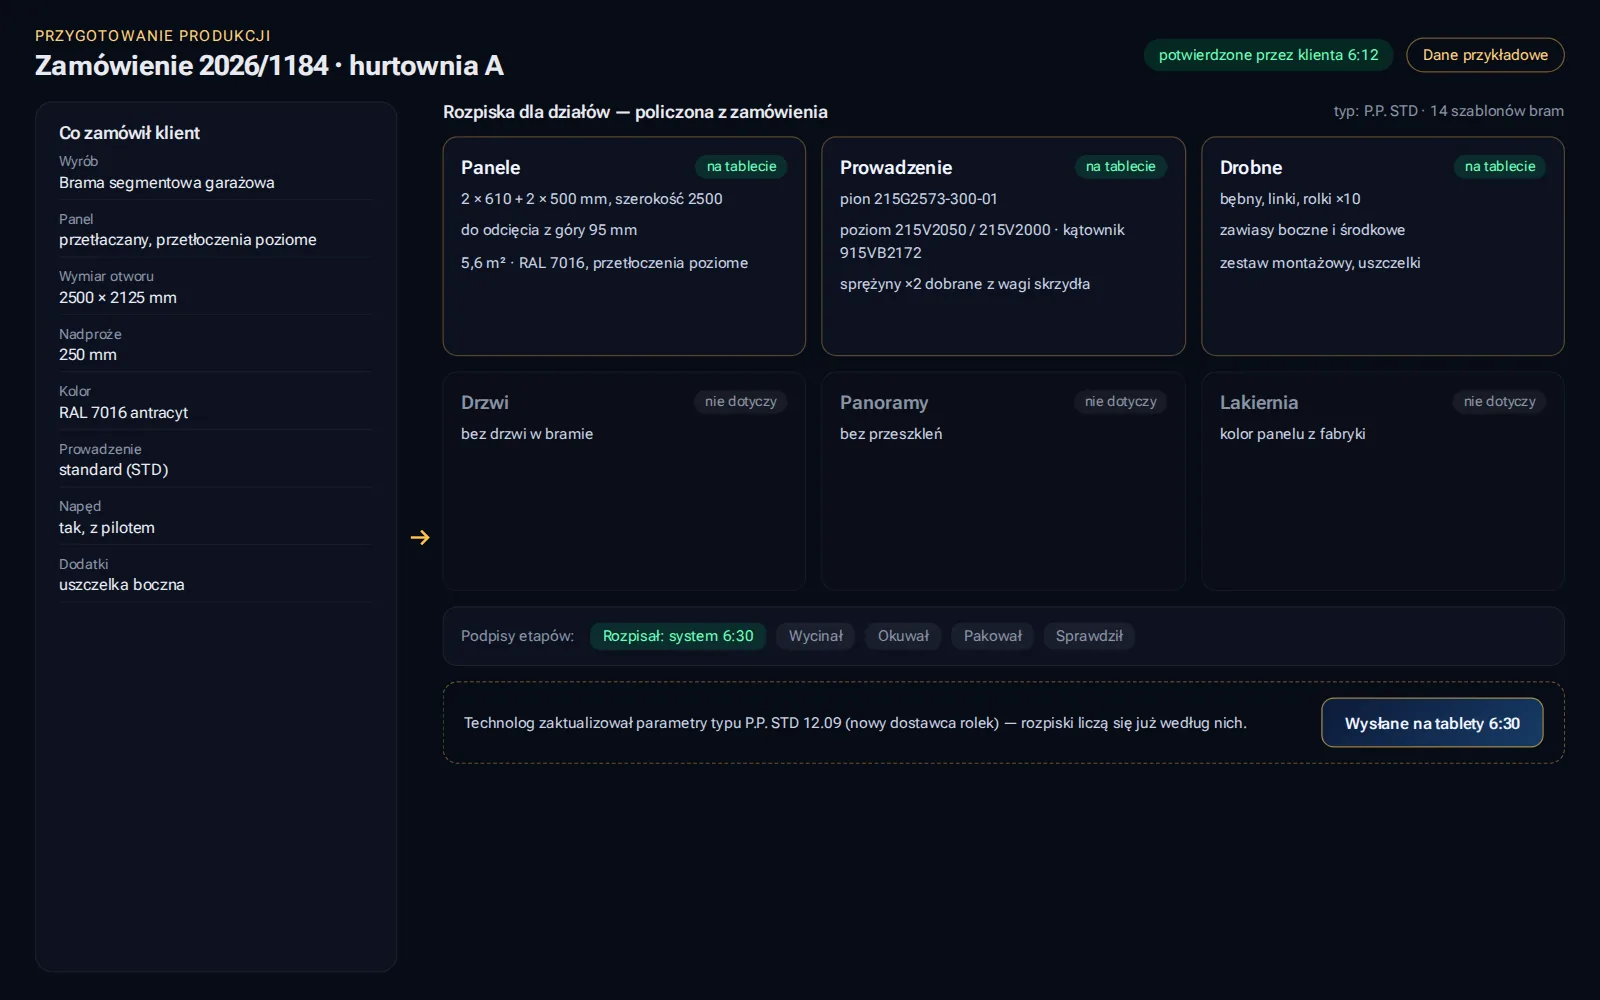Select the 'Okuwał' stage signature chip
The image size is (1600, 1000).
(903, 636)
